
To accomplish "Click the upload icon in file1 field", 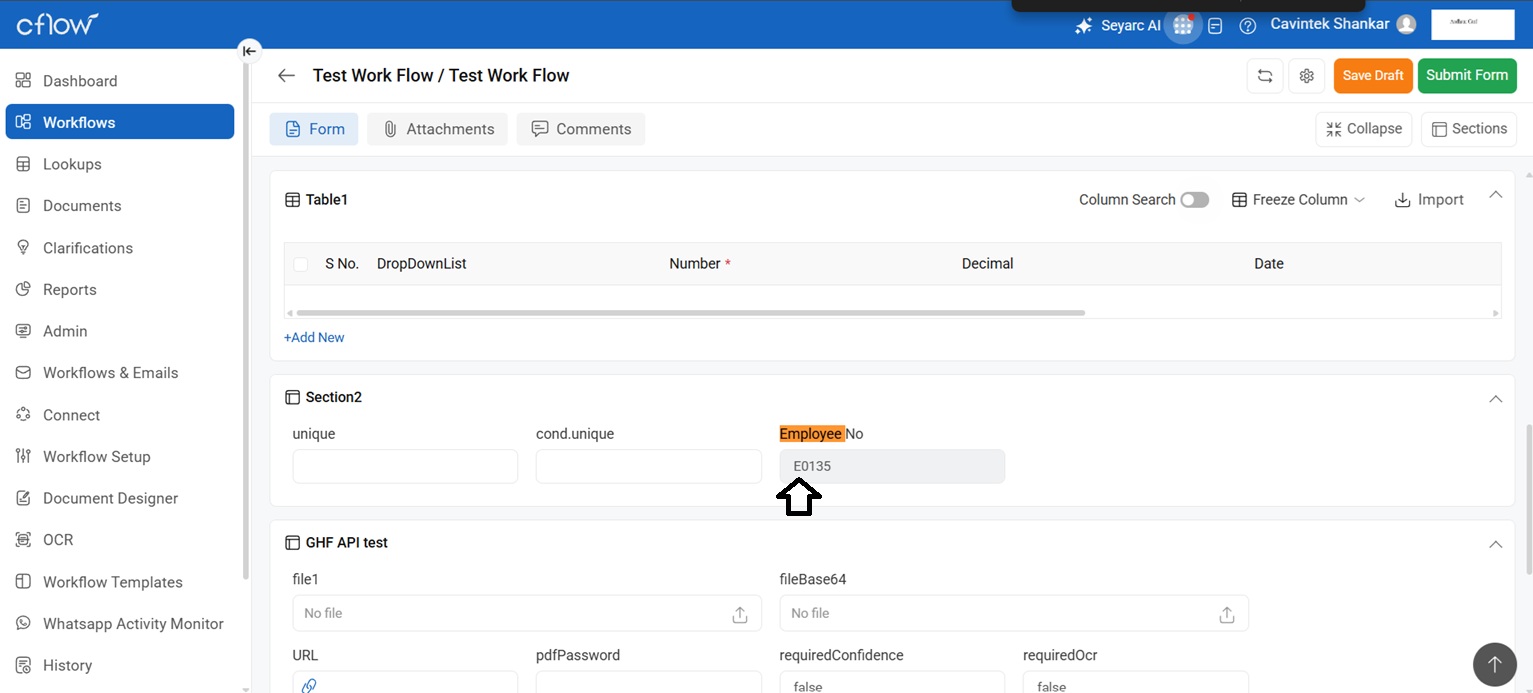I will point(740,614).
